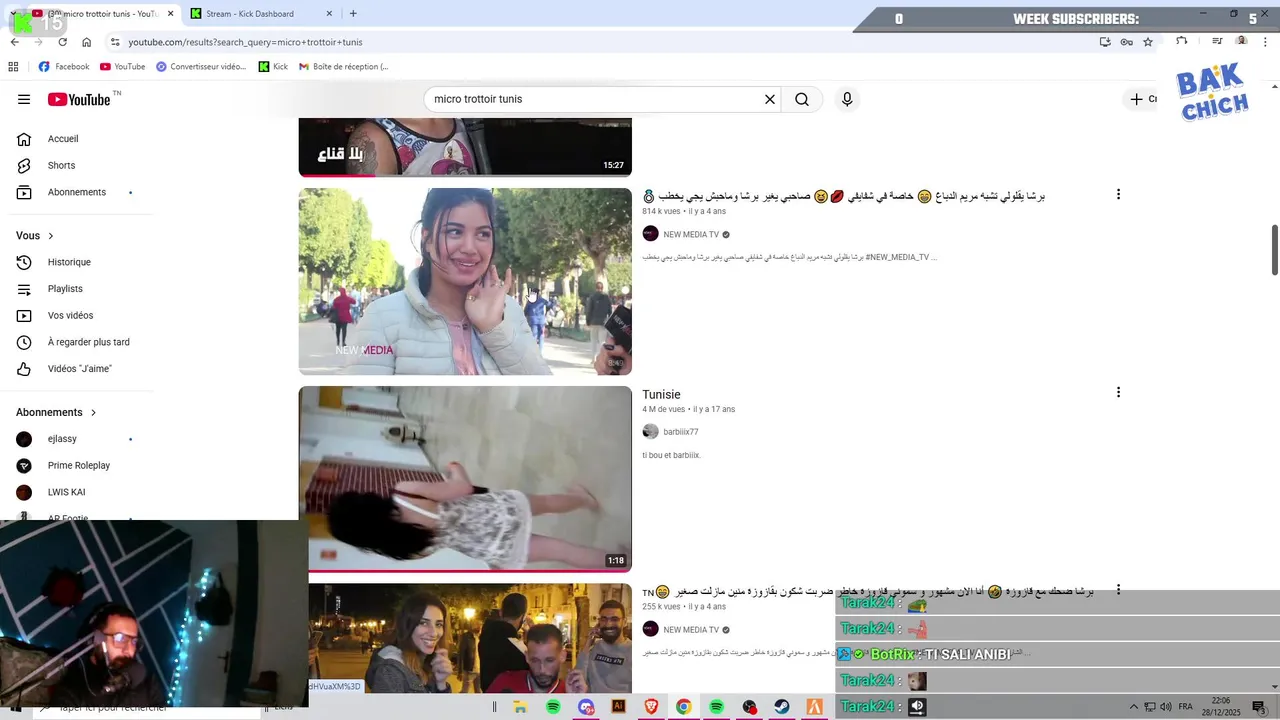The image size is (1280, 720).
Task: Open Vidéos "J'aime" playlist
Action: tap(80, 369)
